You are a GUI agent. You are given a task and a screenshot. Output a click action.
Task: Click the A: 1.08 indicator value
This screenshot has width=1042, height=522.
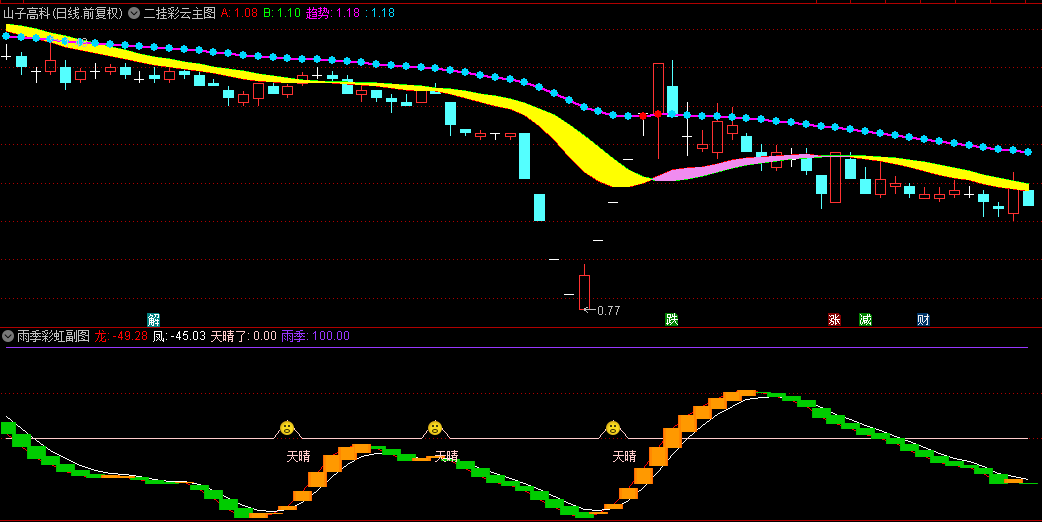pyautogui.click(x=239, y=13)
